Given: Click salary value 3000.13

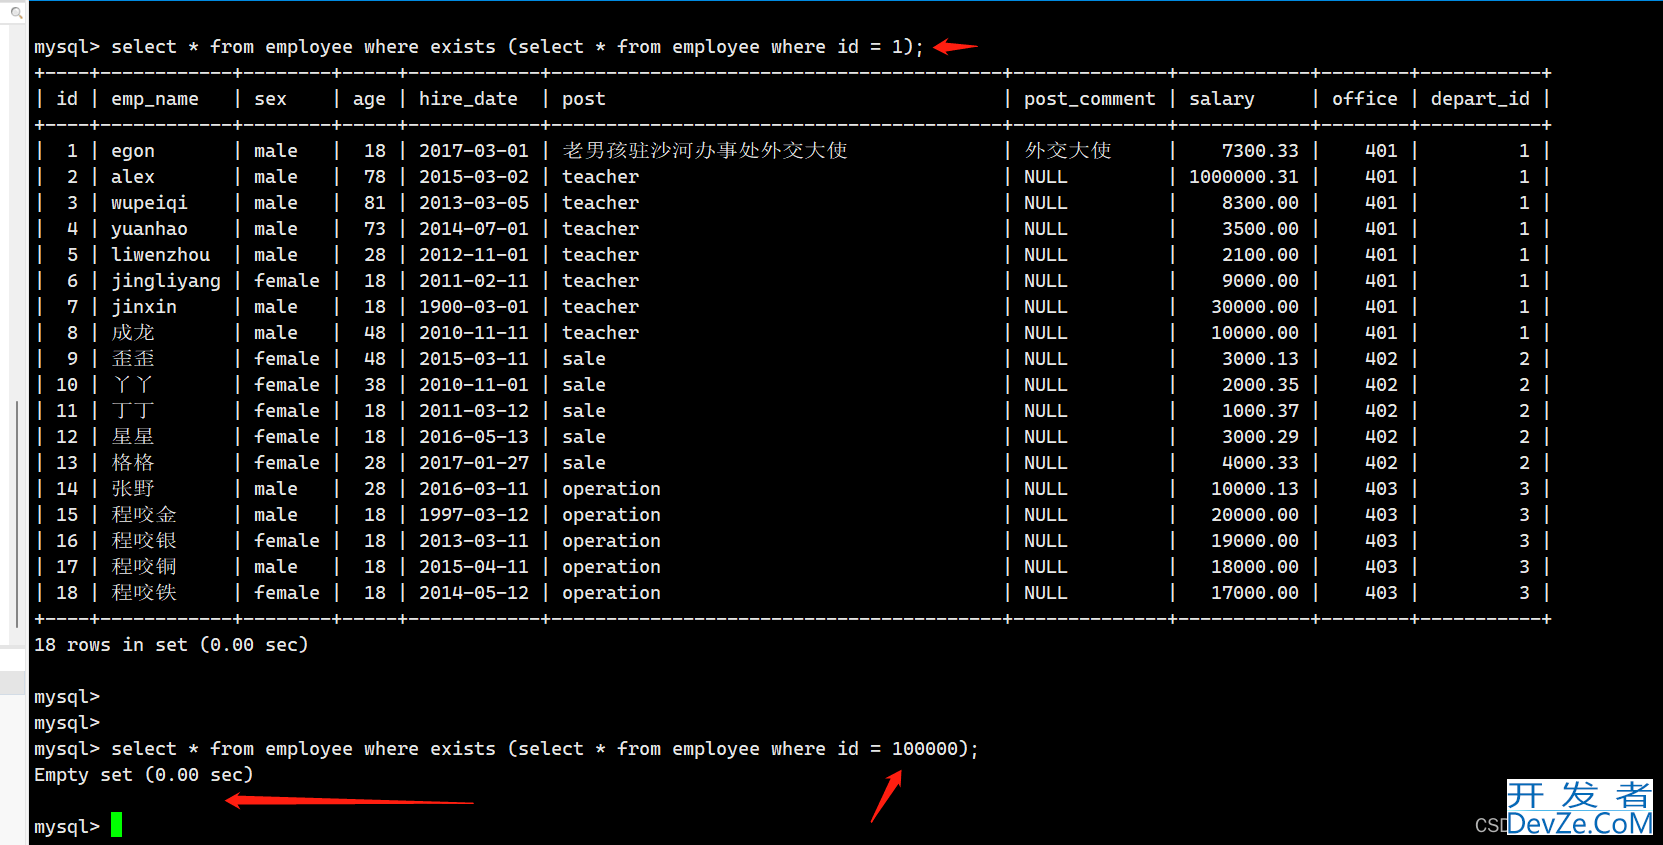Looking at the screenshot, I should (x=1260, y=359).
